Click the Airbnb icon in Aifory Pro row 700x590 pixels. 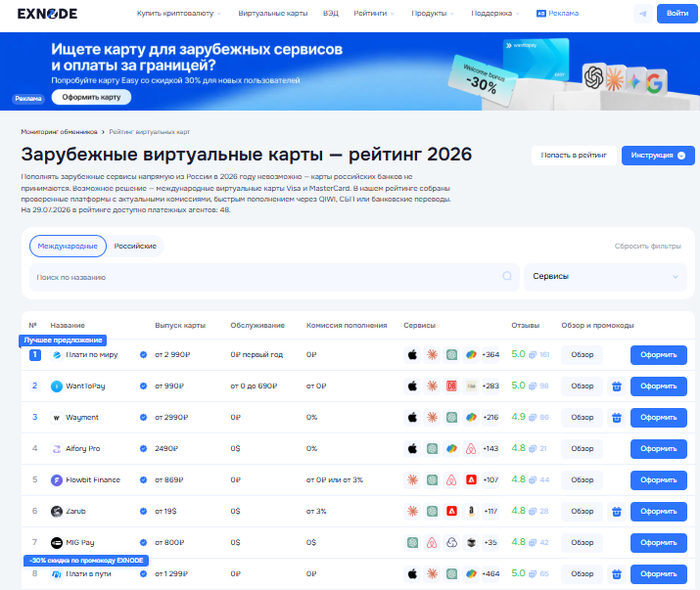tap(471, 449)
